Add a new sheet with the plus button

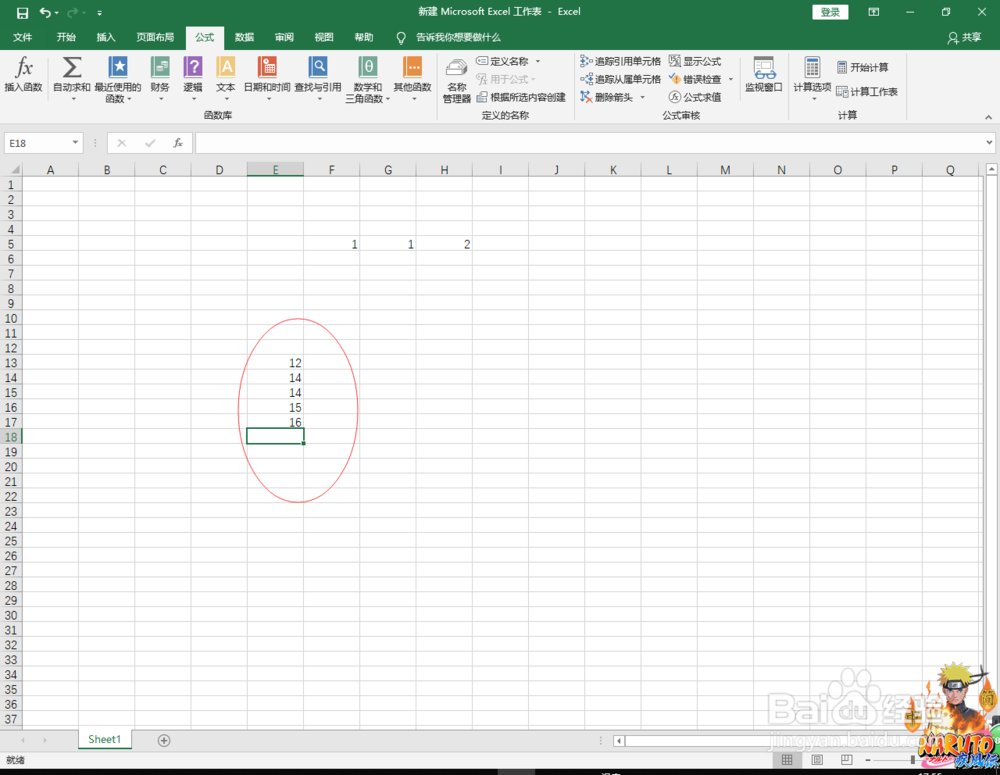(x=164, y=741)
